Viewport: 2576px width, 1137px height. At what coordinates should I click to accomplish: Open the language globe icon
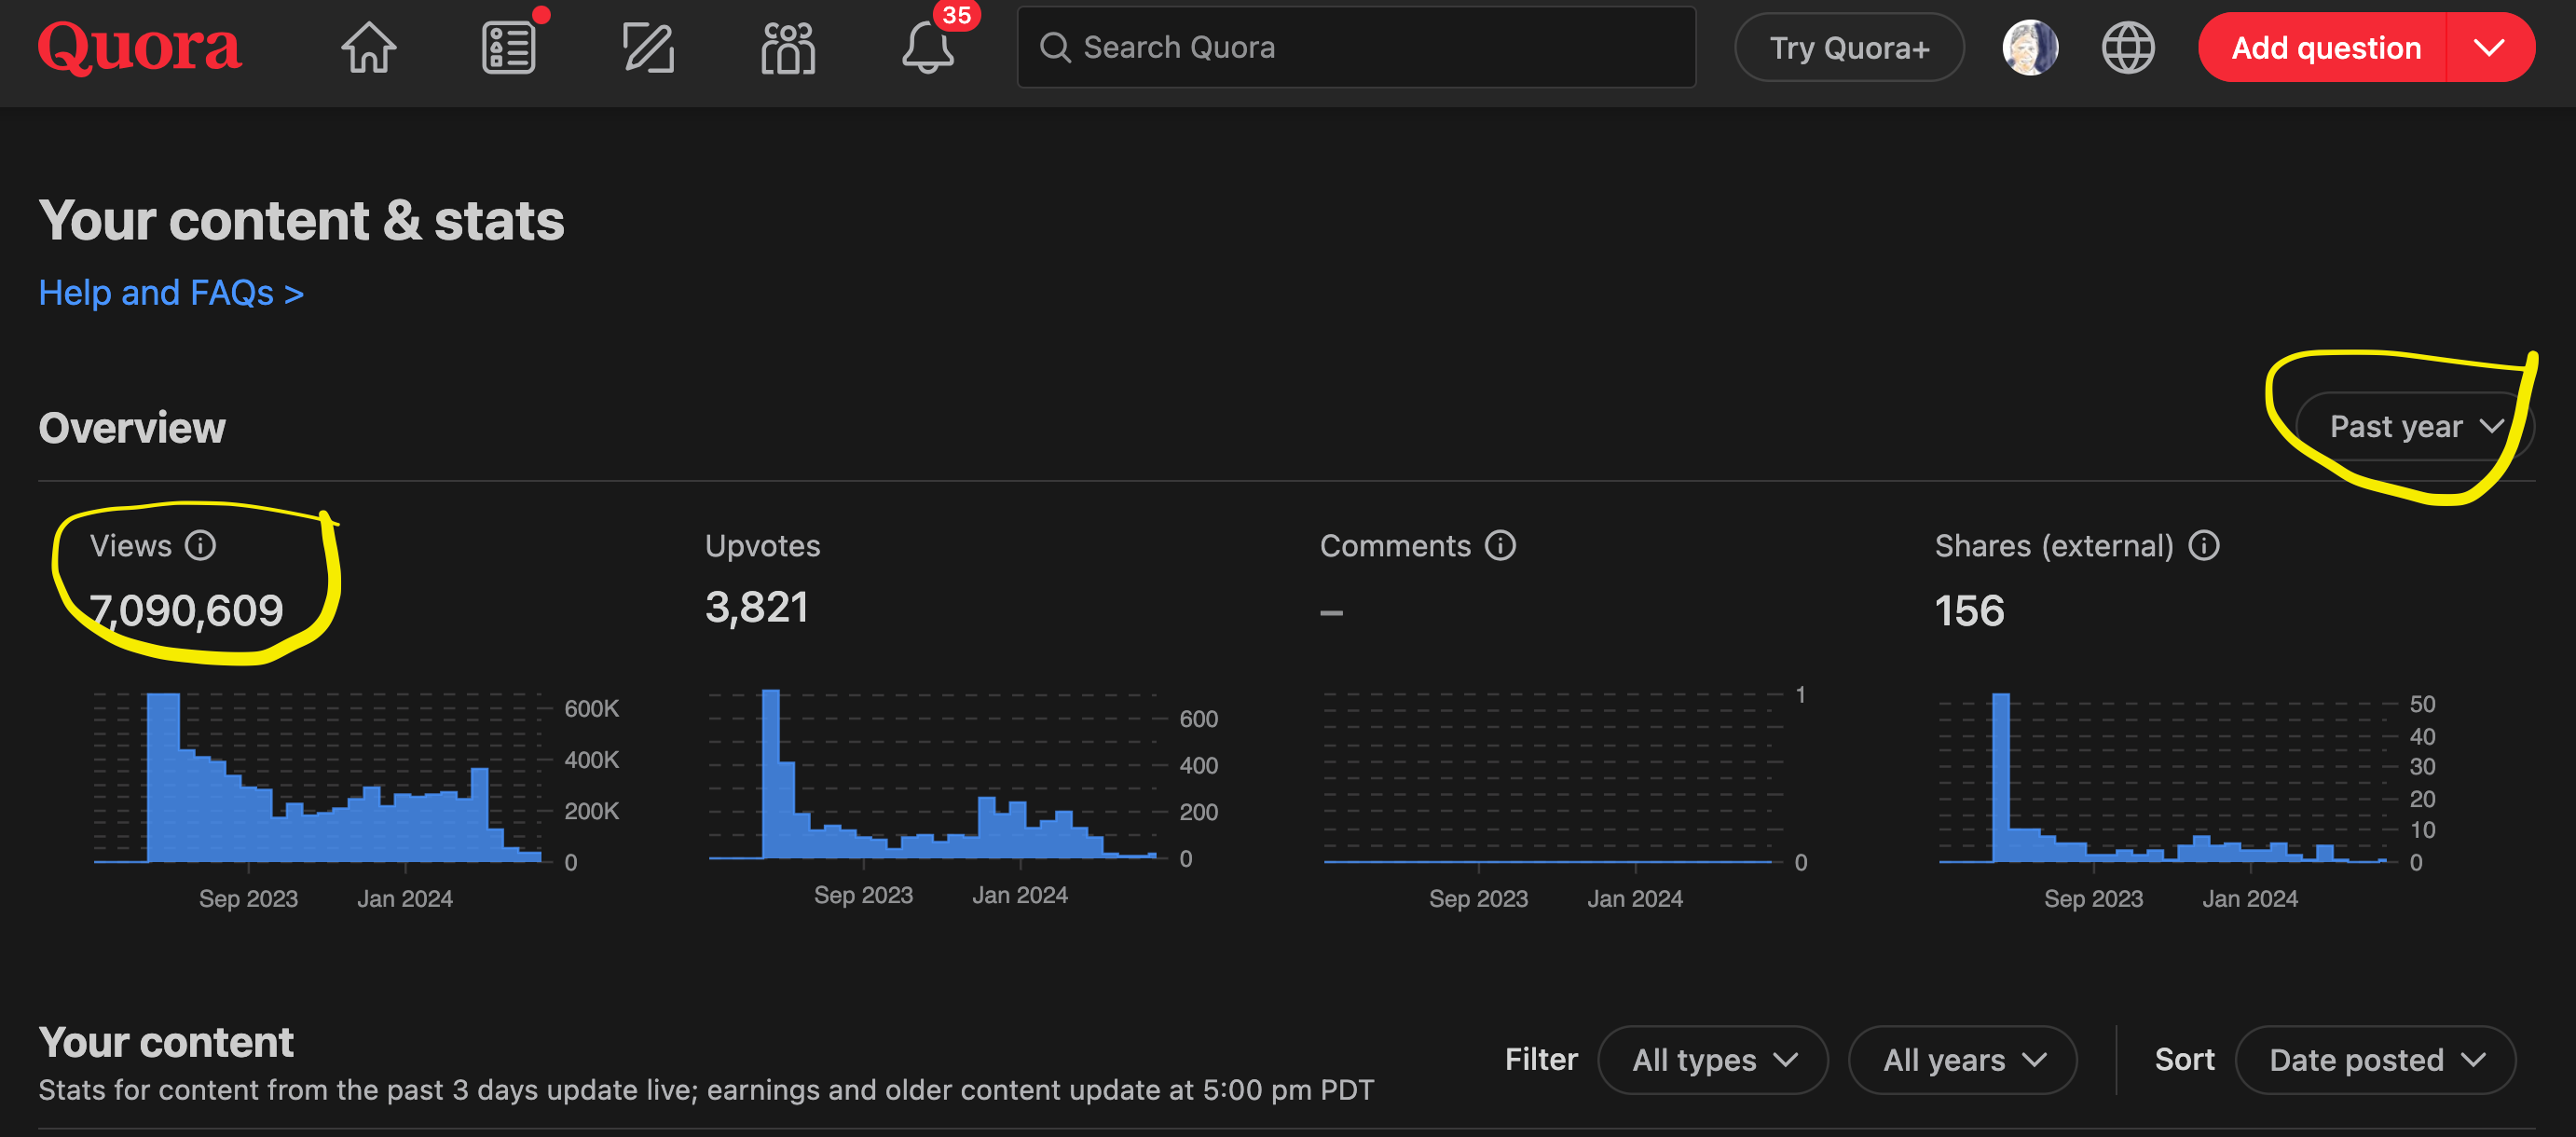[x=2128, y=47]
